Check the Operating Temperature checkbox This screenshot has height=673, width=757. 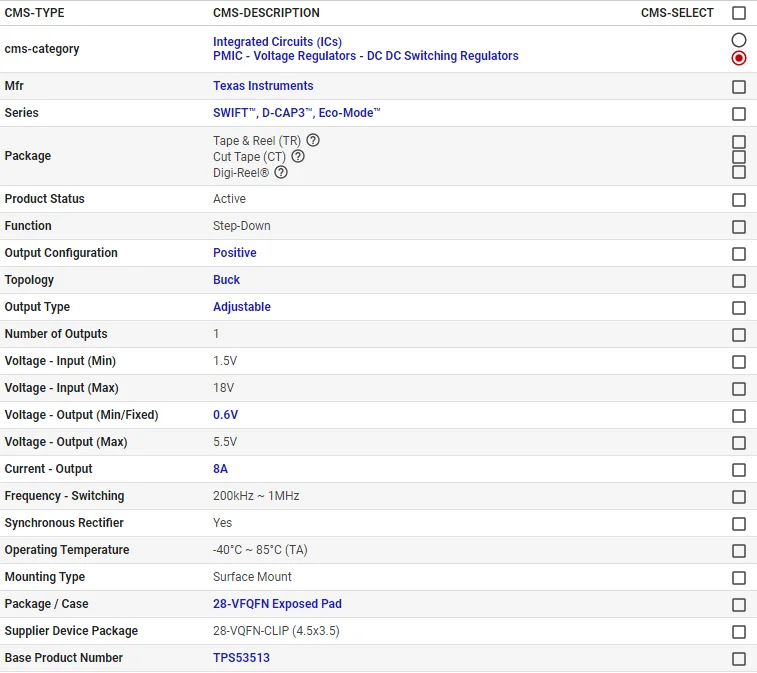(x=739, y=551)
